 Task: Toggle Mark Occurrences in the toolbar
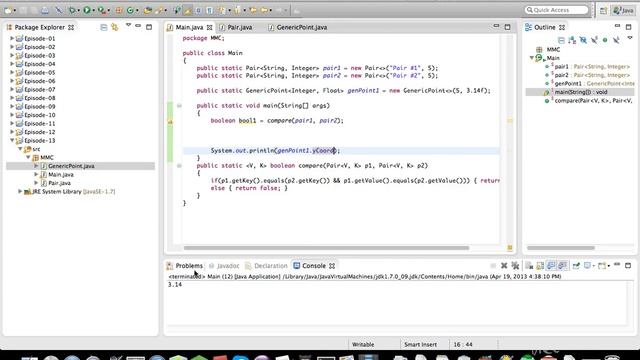pos(187,10)
